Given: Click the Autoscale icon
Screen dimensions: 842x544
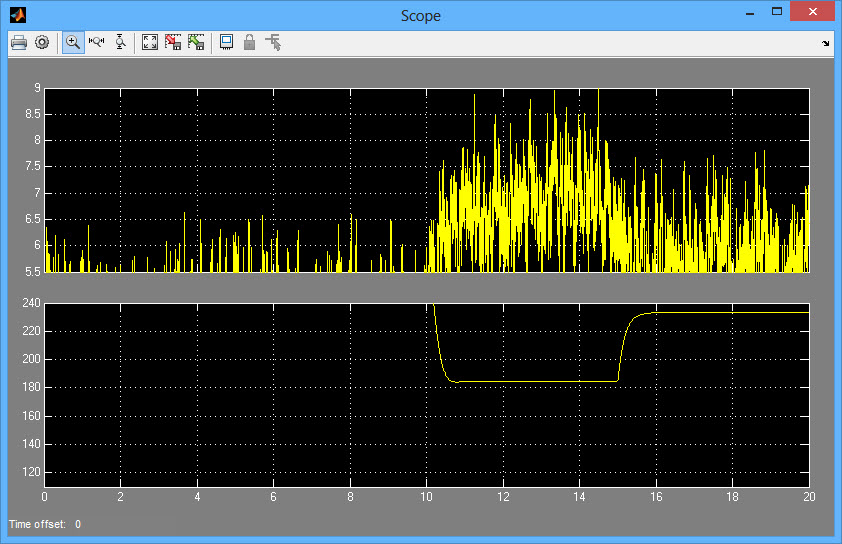Looking at the screenshot, I should 150,42.
